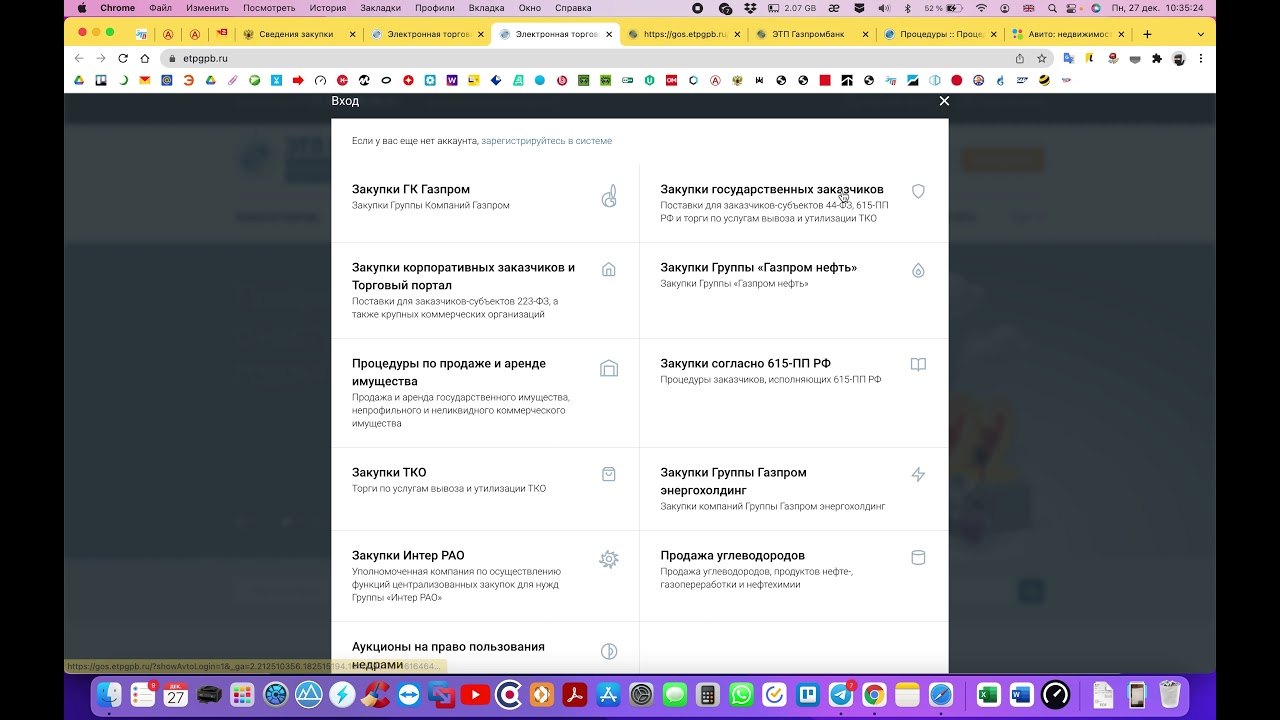This screenshot has height=720, width=1280.
Task: Click the gear icon for Закупки Интер РАО
Action: click(609, 559)
